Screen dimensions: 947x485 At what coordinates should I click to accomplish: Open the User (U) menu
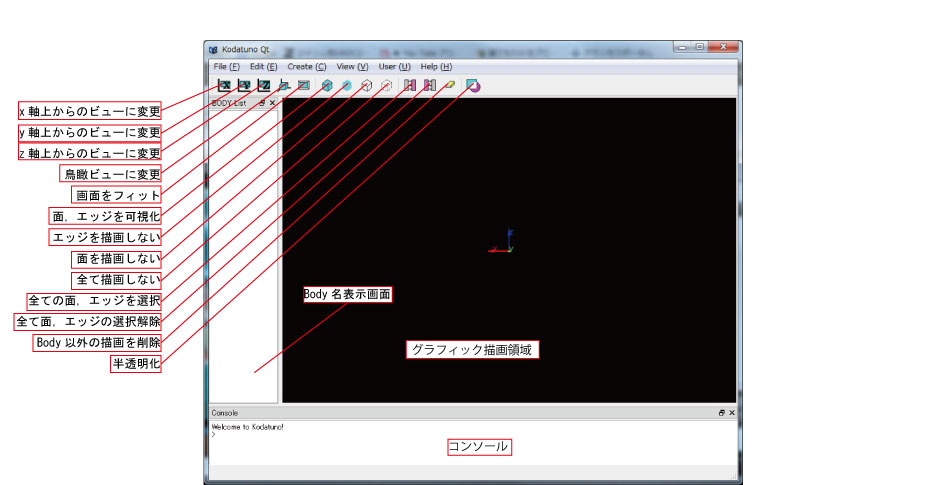[394, 66]
